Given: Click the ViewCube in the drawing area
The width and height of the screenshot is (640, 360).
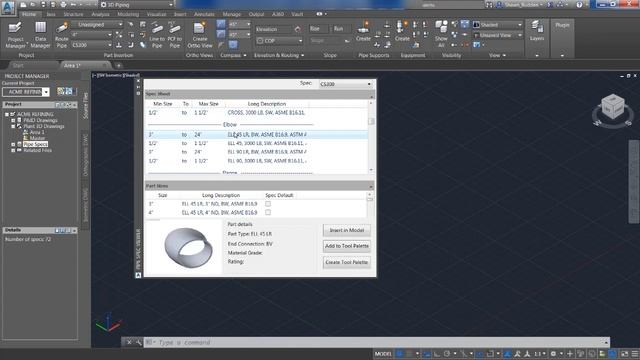Looking at the screenshot, I should (613, 107).
